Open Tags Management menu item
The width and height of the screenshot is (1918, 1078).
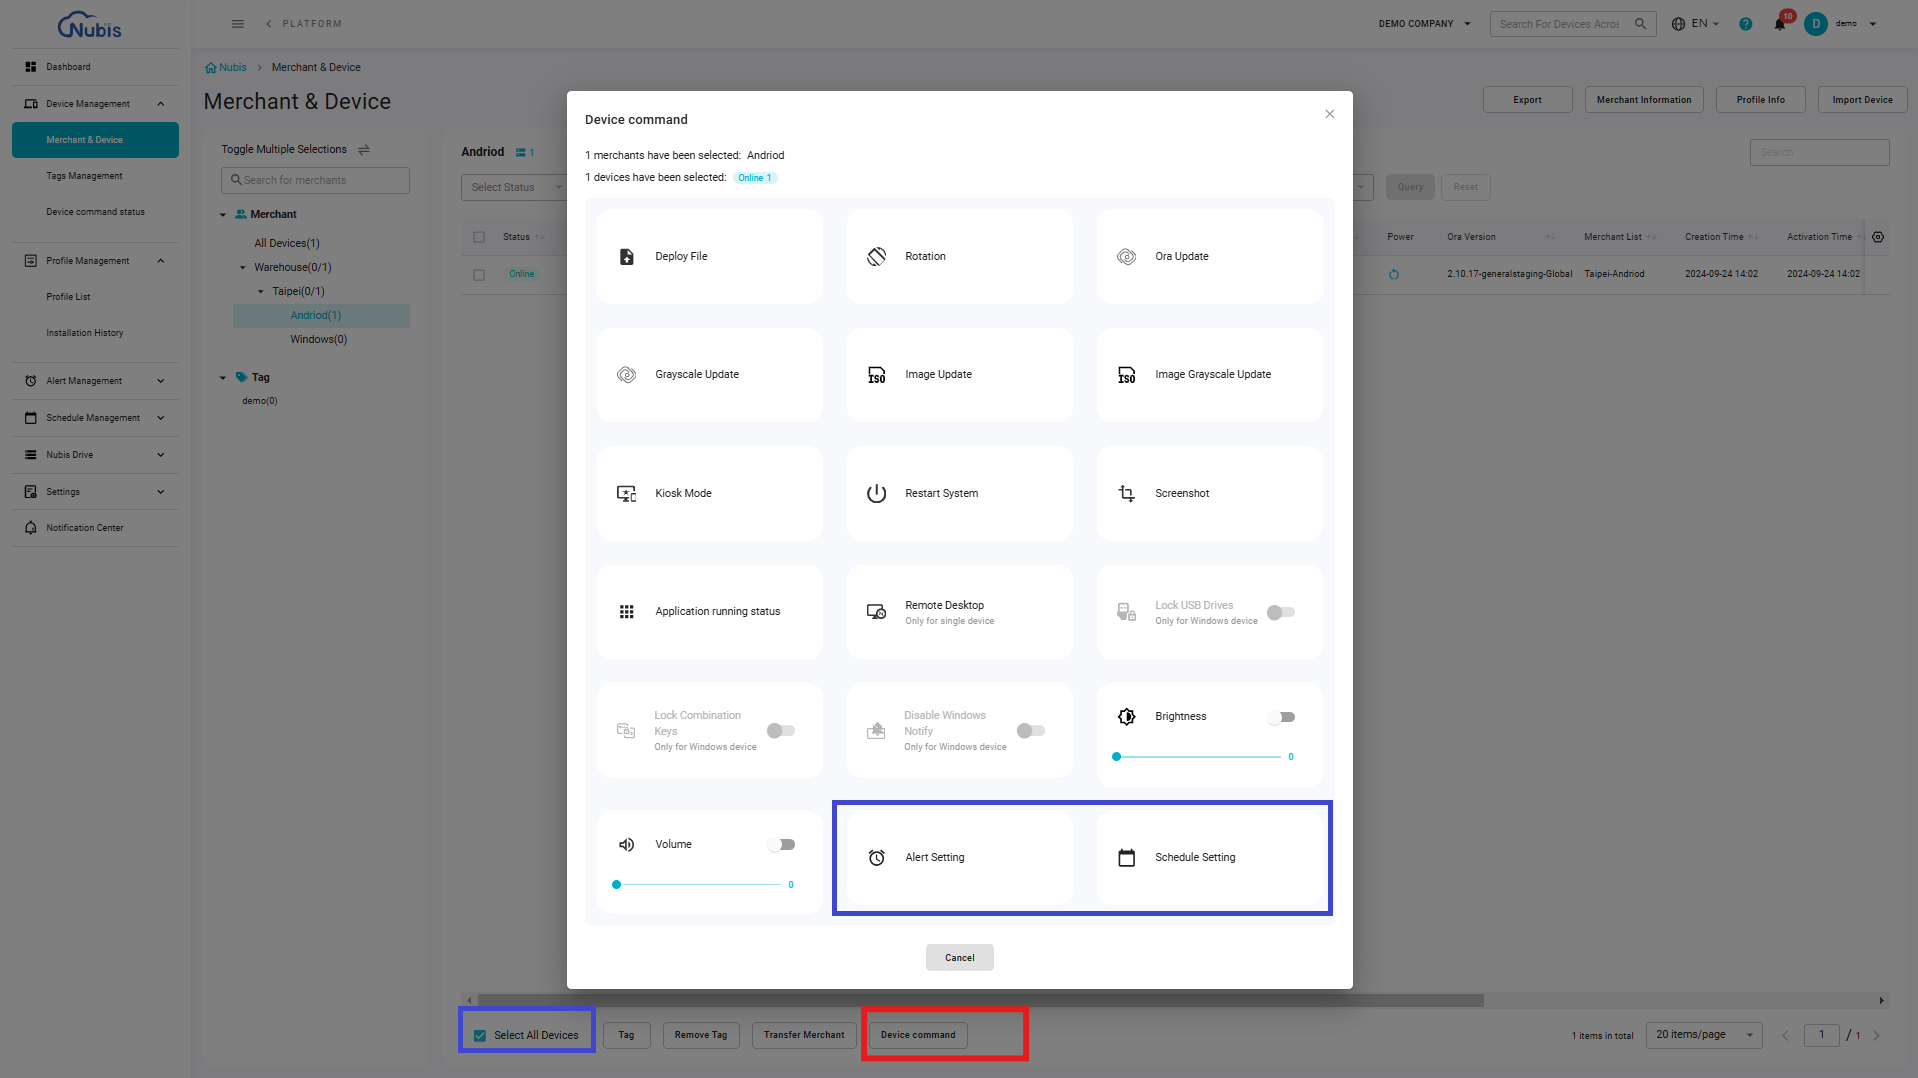[84, 176]
